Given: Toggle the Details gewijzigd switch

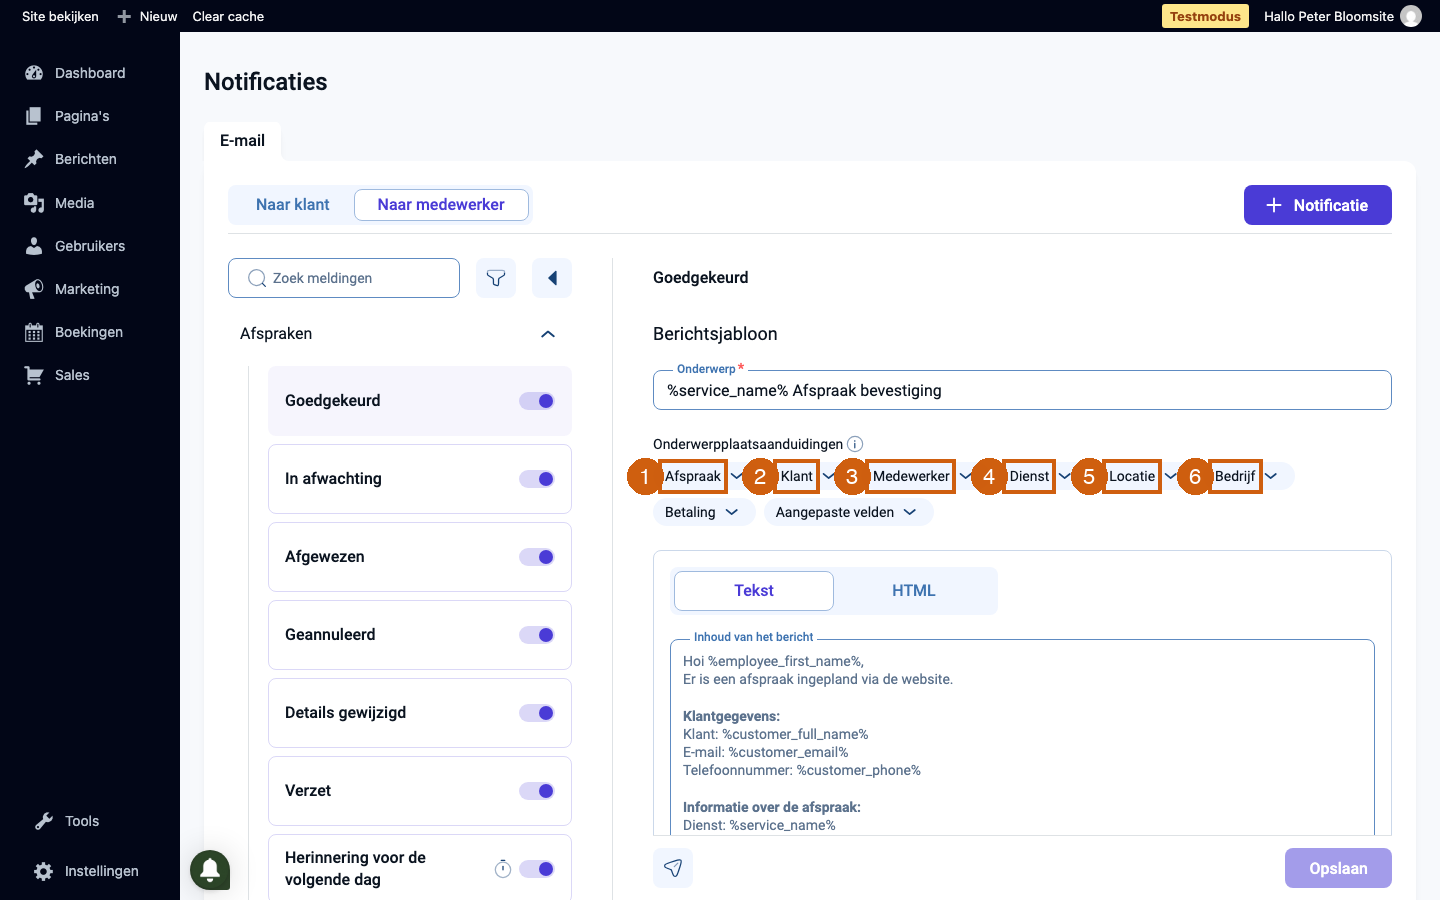Looking at the screenshot, I should coord(537,713).
